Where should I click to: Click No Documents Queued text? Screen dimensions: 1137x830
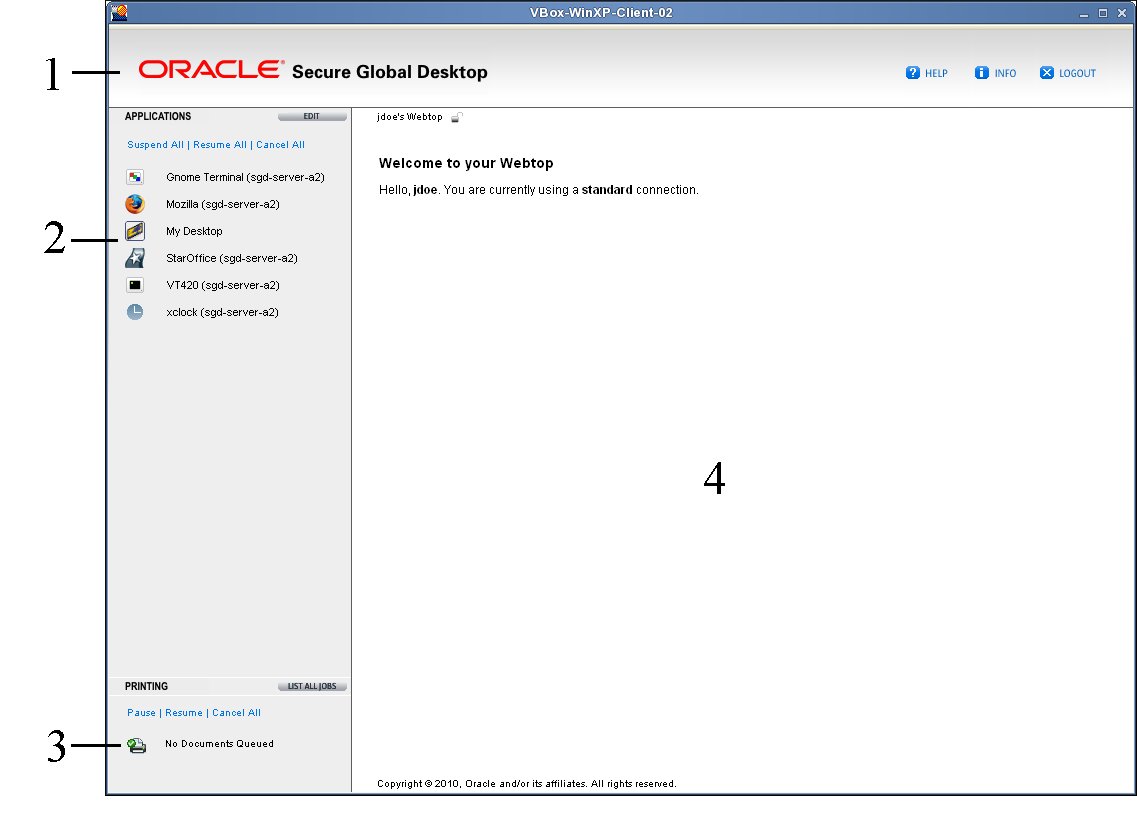pyautogui.click(x=219, y=744)
